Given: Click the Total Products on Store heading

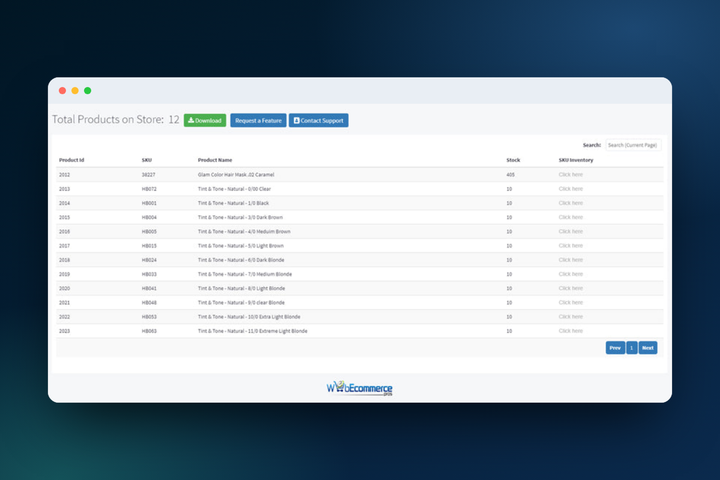Looking at the screenshot, I should pos(115,119).
